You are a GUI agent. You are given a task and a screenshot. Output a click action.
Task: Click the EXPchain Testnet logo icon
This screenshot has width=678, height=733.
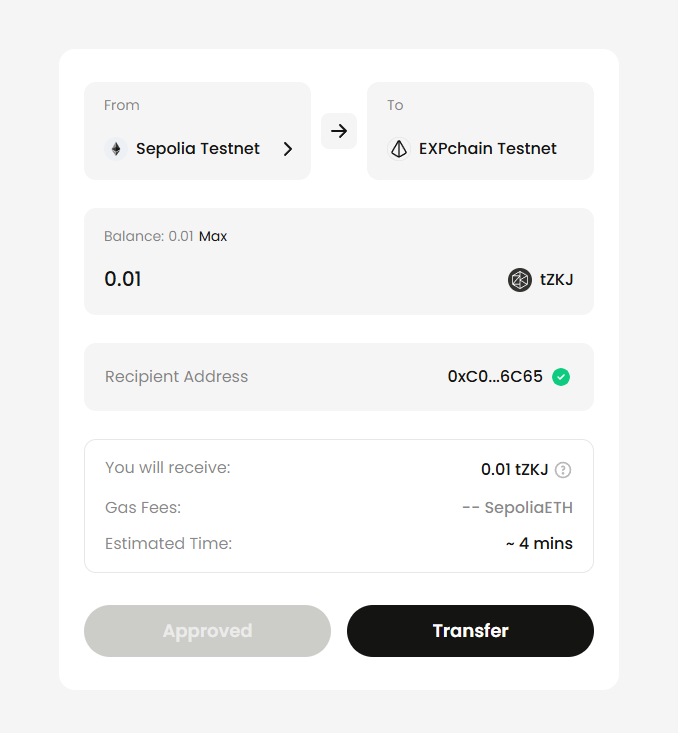click(399, 149)
